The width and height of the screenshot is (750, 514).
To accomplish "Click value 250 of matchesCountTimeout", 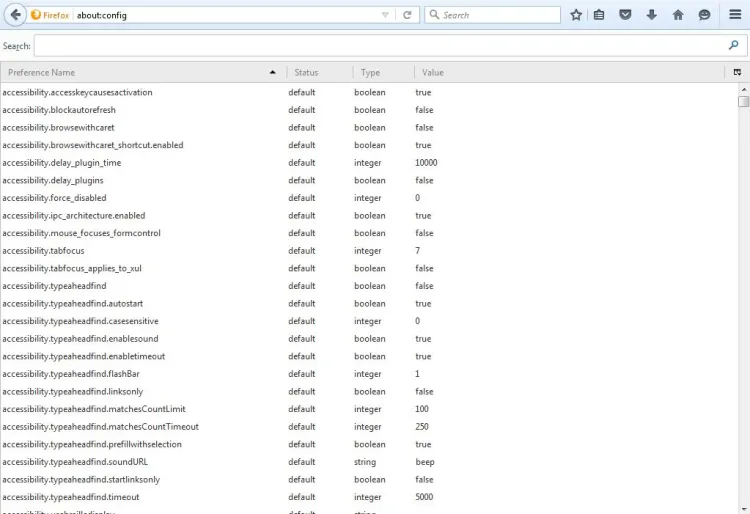I will click(422, 427).
